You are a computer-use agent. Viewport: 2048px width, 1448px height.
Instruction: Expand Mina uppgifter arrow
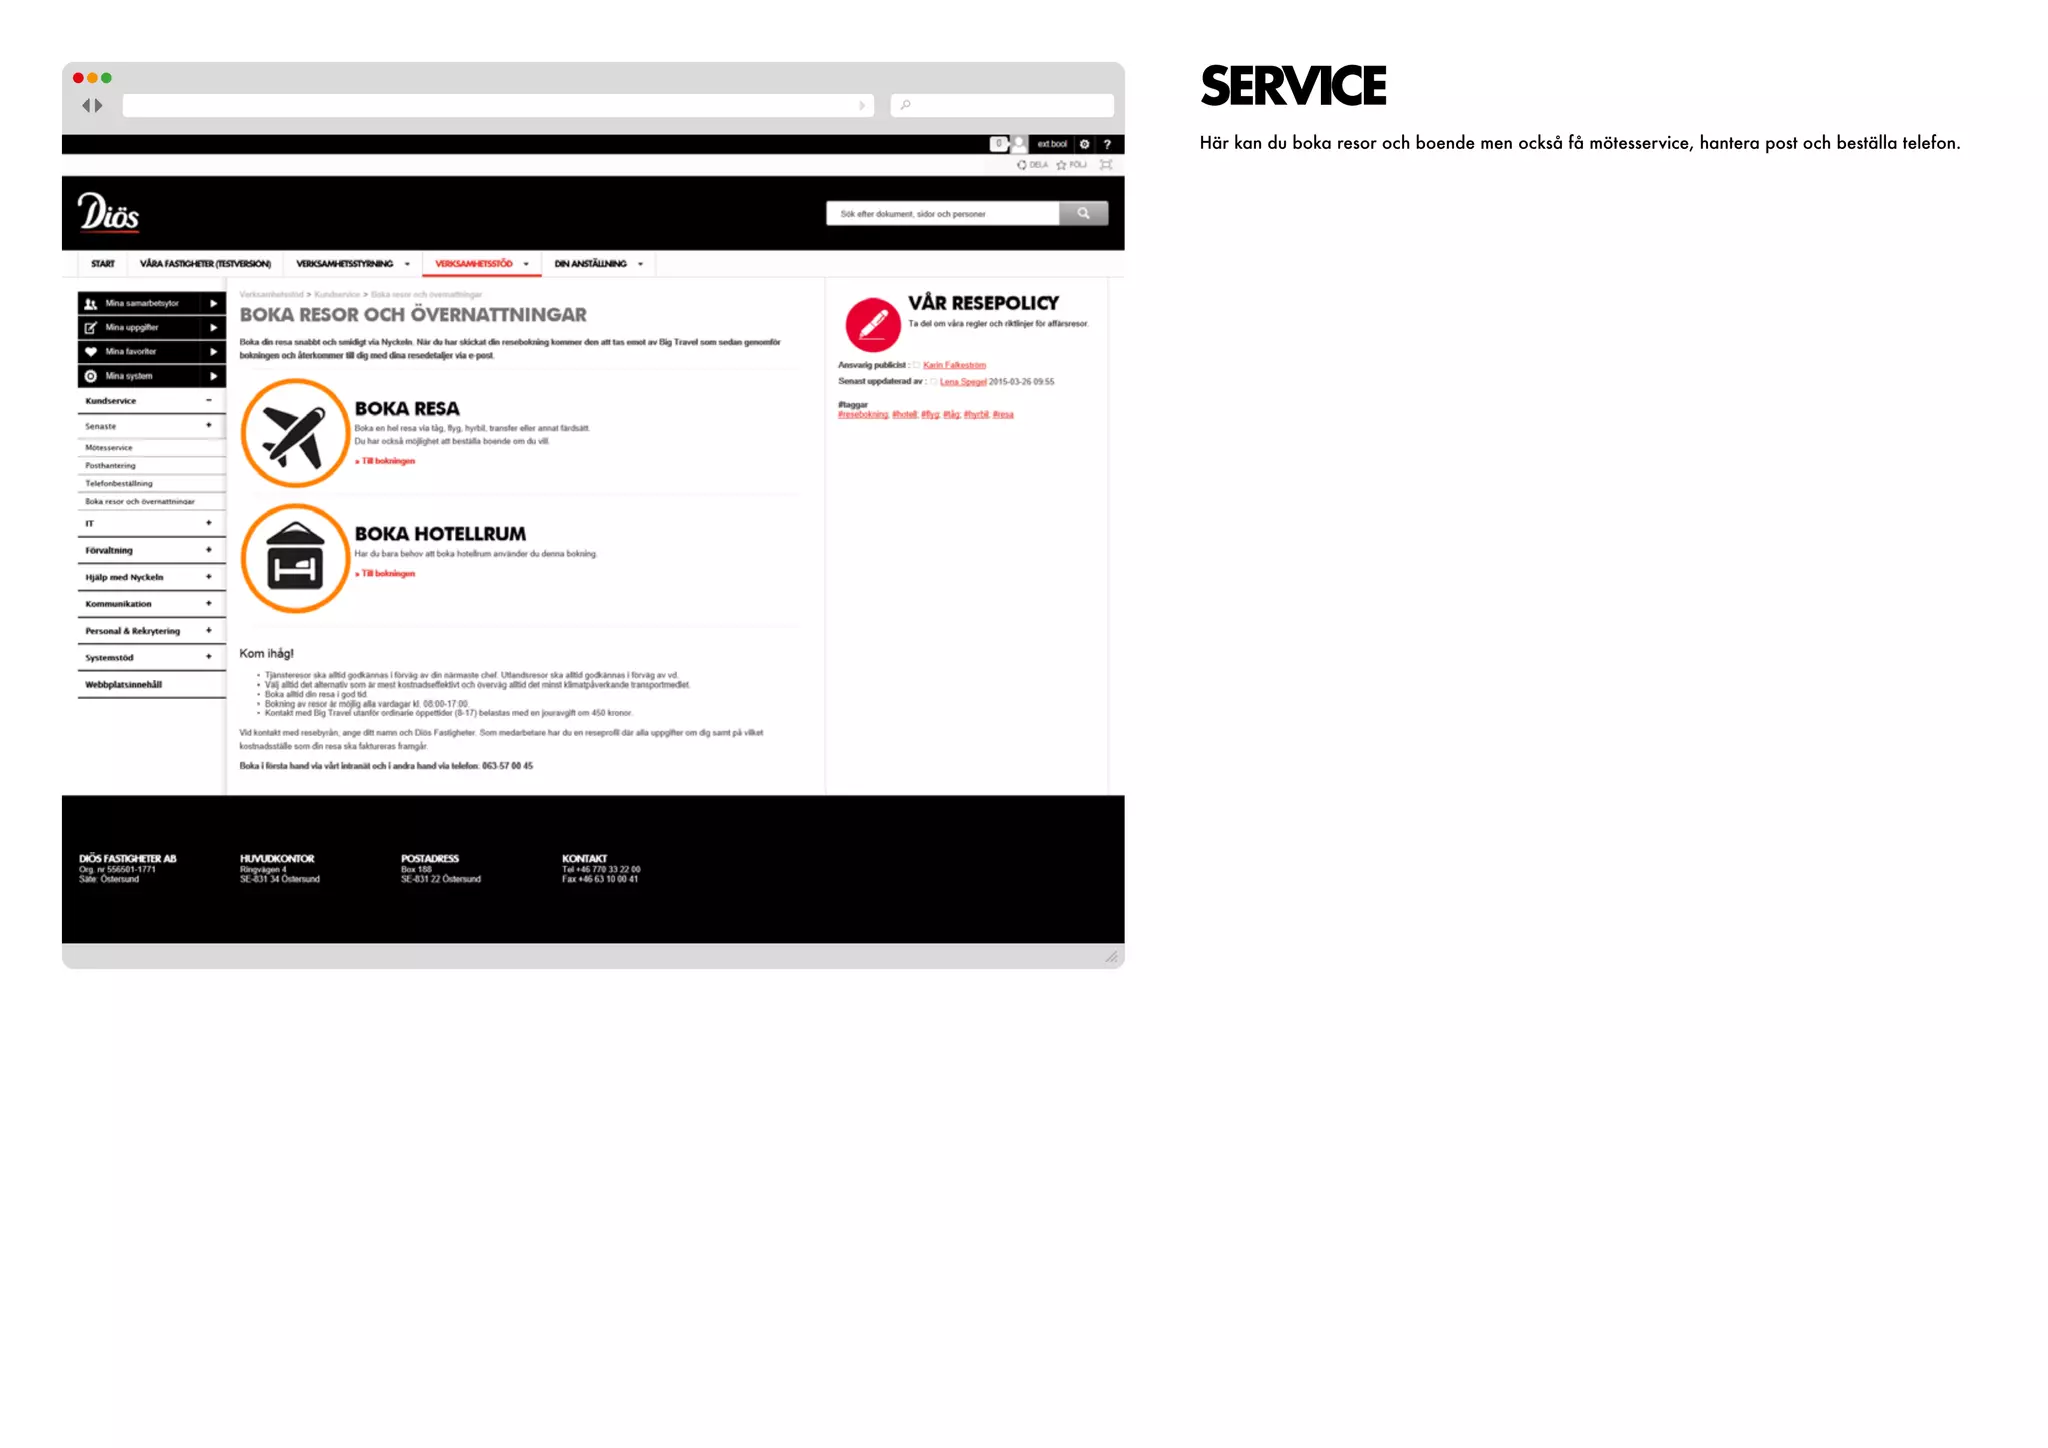point(213,328)
